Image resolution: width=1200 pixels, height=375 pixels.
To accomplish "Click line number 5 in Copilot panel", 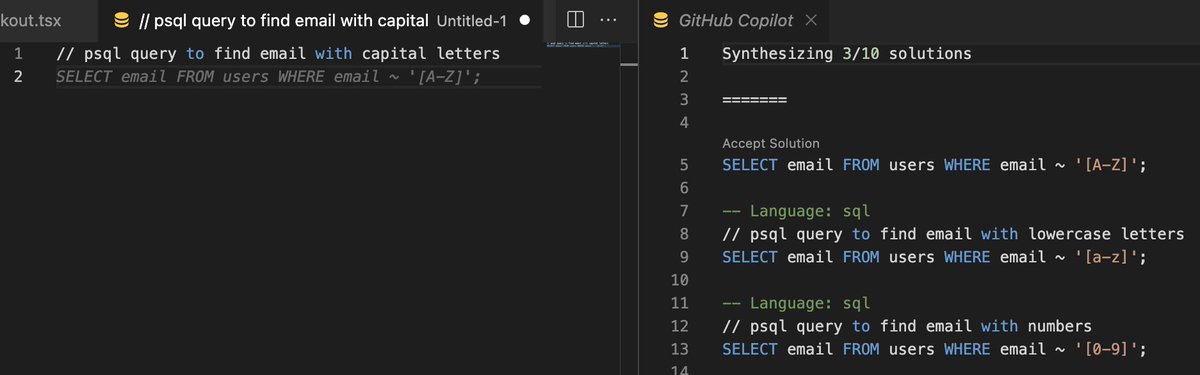I will pyautogui.click(x=684, y=166).
